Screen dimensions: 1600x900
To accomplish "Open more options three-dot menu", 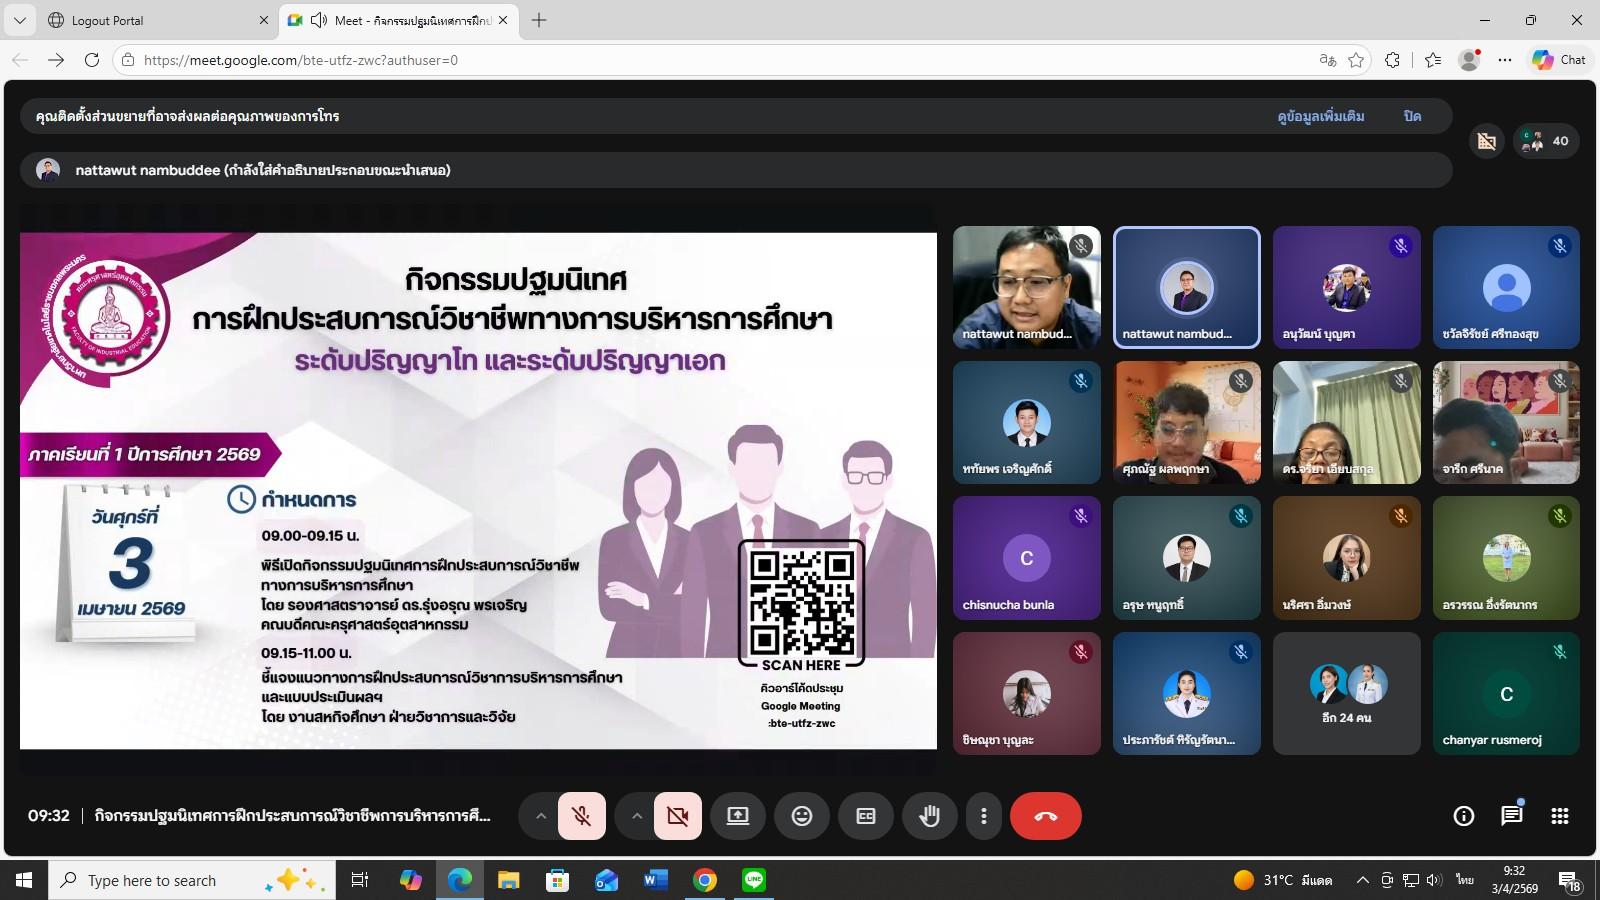I will pyautogui.click(x=984, y=816).
